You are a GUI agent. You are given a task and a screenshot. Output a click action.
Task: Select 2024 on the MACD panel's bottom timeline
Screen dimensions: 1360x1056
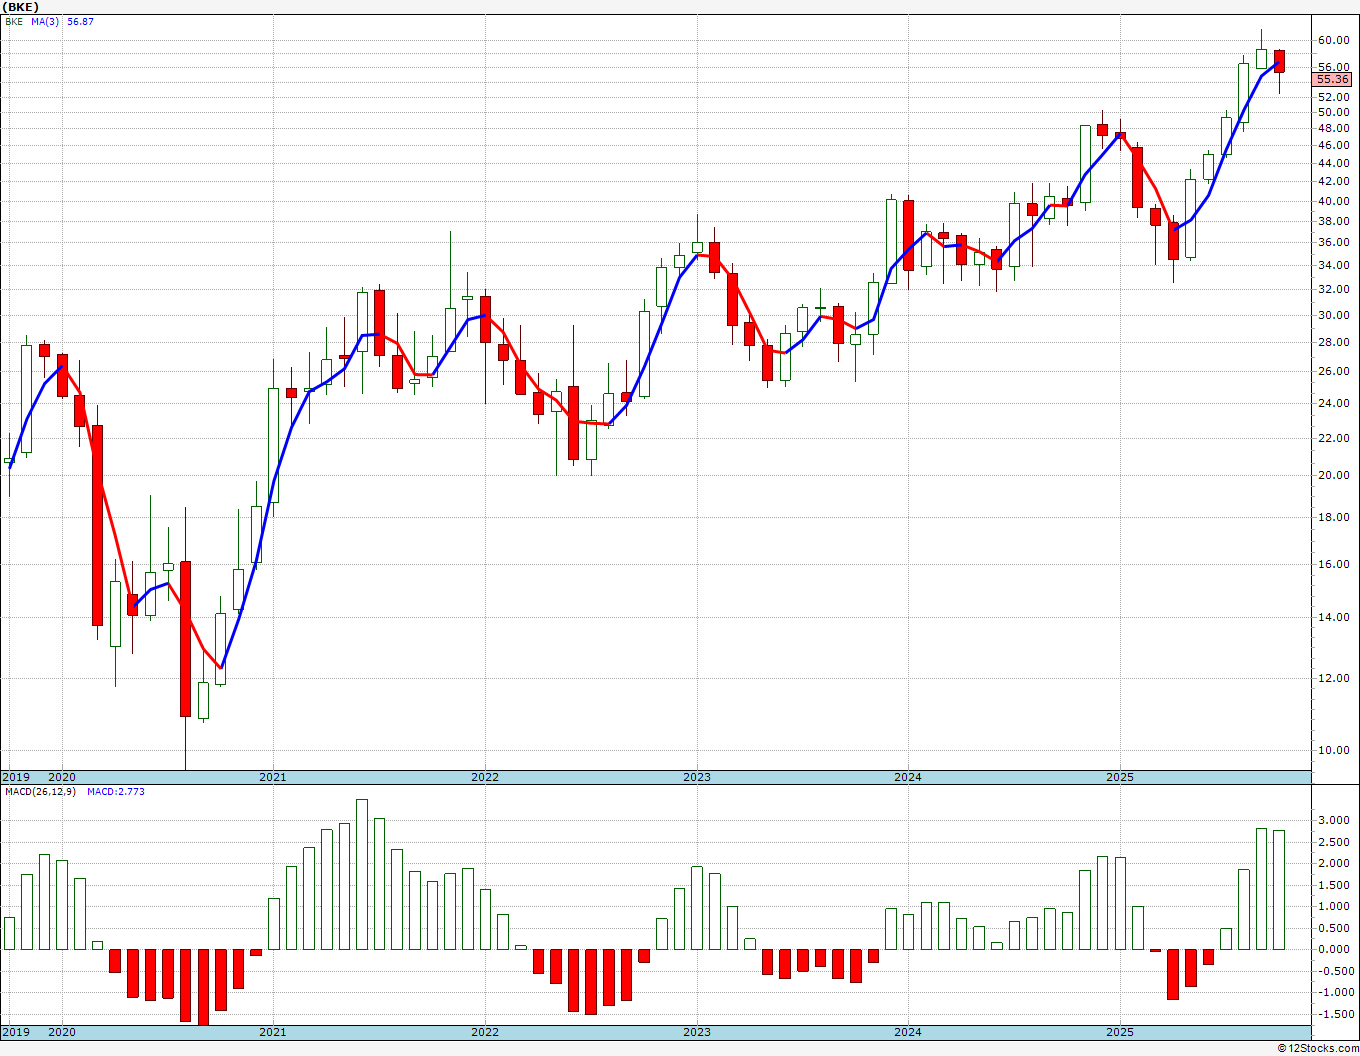tap(908, 1032)
